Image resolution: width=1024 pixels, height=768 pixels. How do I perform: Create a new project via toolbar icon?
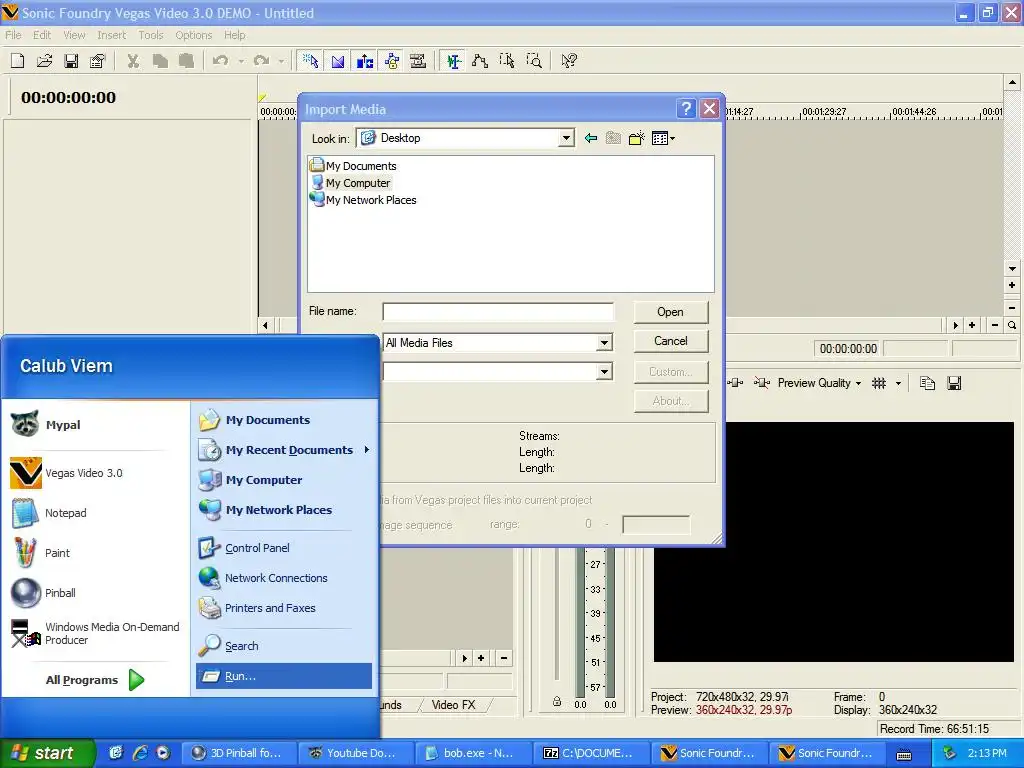tap(18, 61)
